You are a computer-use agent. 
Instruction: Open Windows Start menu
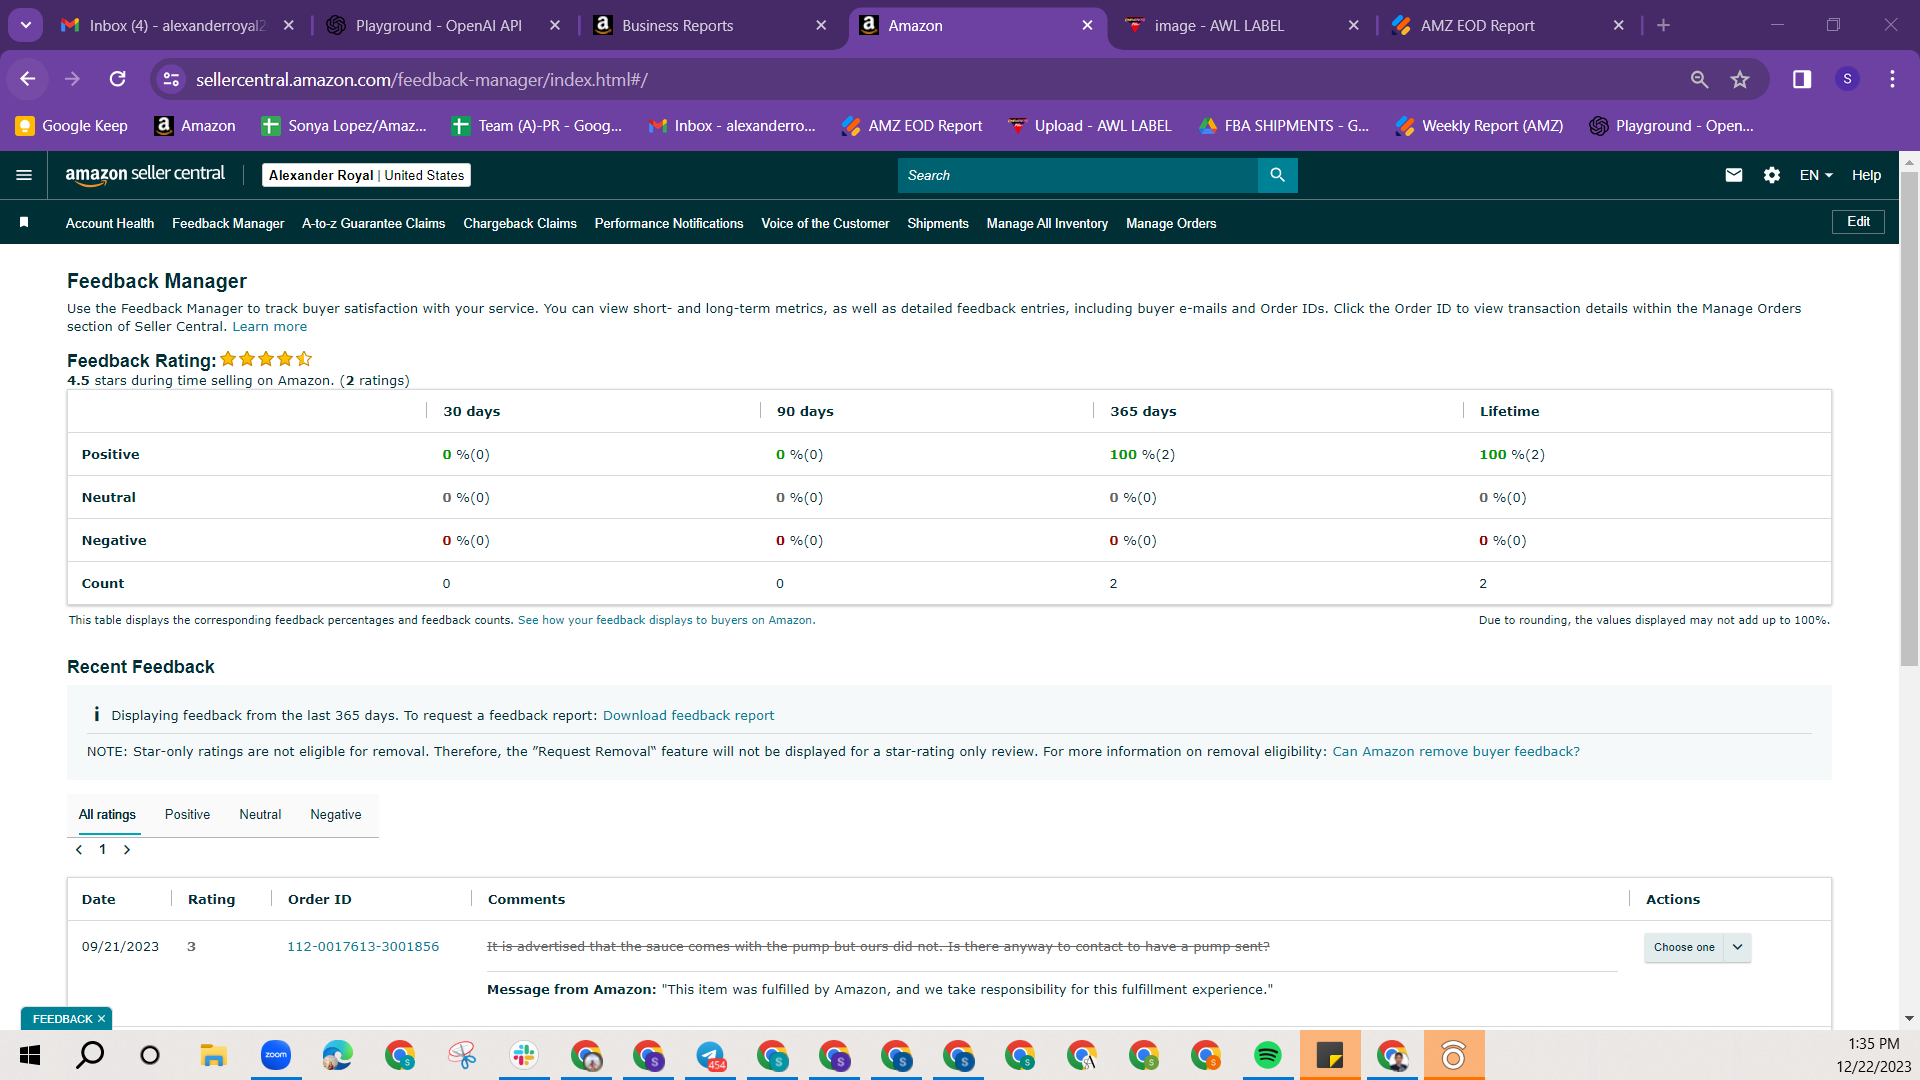pyautogui.click(x=30, y=1055)
